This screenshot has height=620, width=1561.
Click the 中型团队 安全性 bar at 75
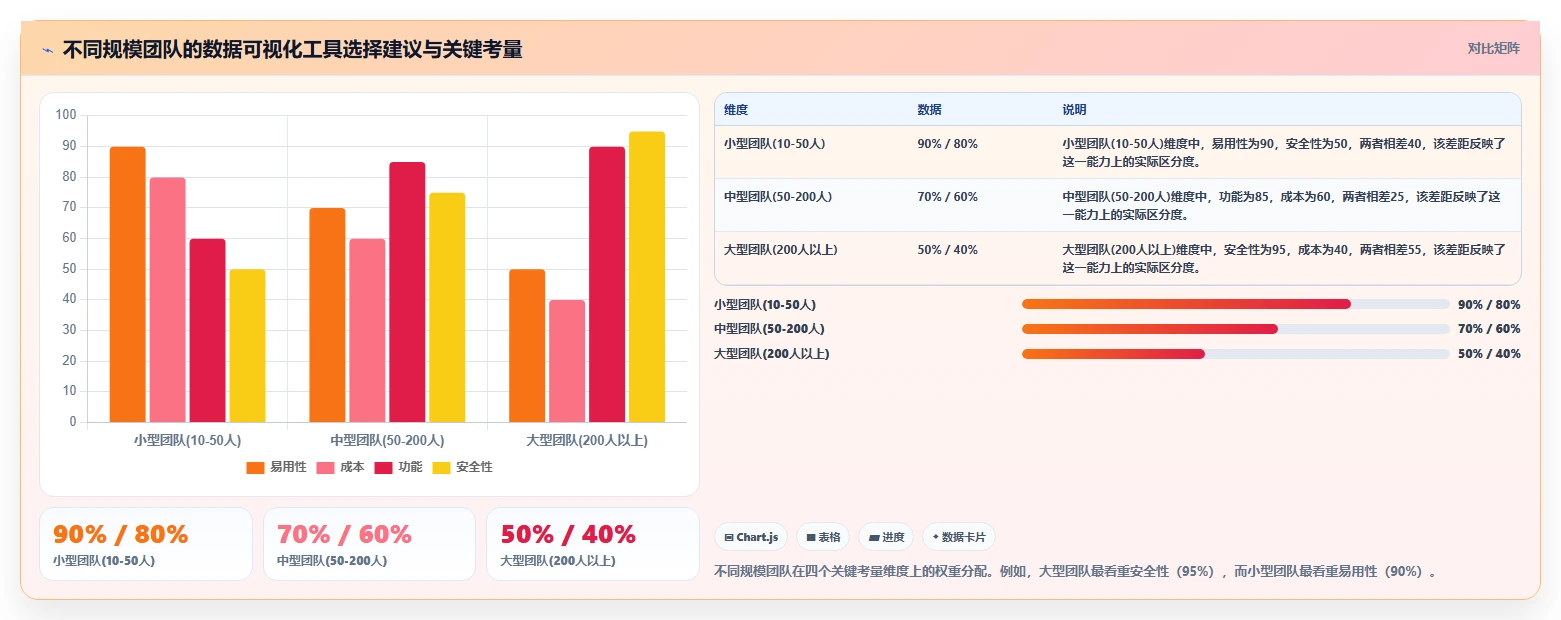[447, 307]
